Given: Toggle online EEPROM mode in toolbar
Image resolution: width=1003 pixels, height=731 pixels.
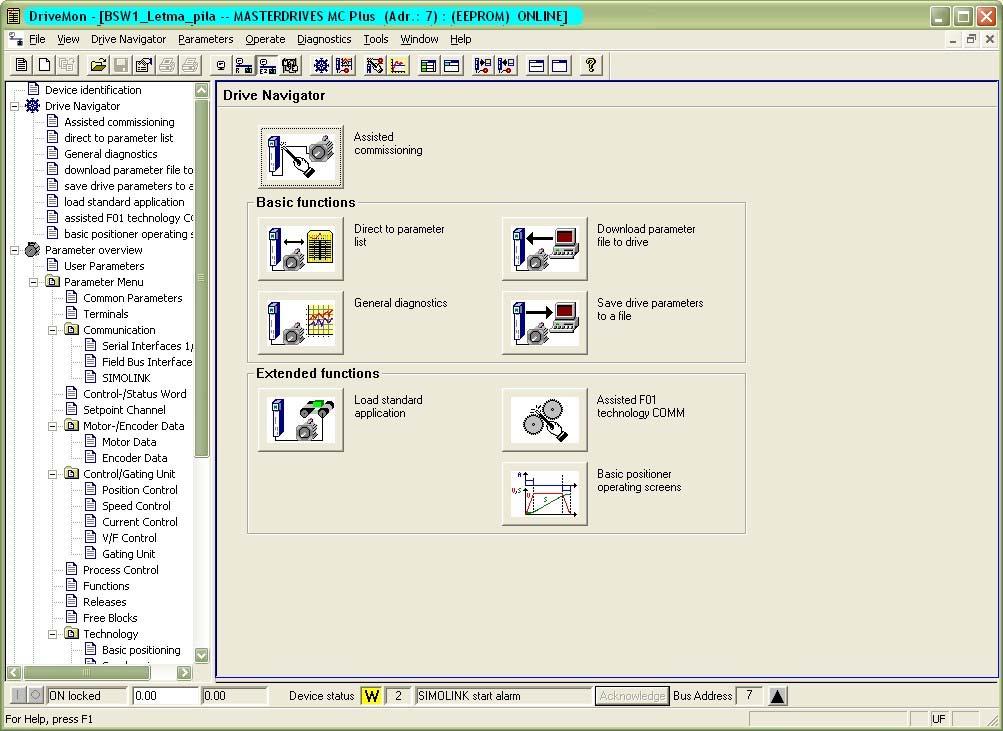Looking at the screenshot, I should pos(267,65).
